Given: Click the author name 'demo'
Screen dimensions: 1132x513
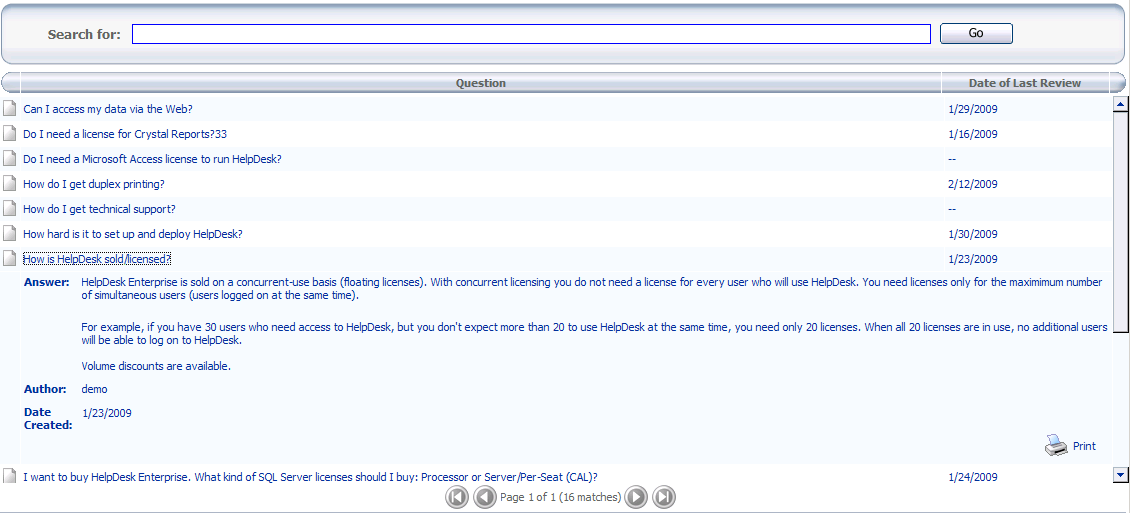Looking at the screenshot, I should coord(95,390).
